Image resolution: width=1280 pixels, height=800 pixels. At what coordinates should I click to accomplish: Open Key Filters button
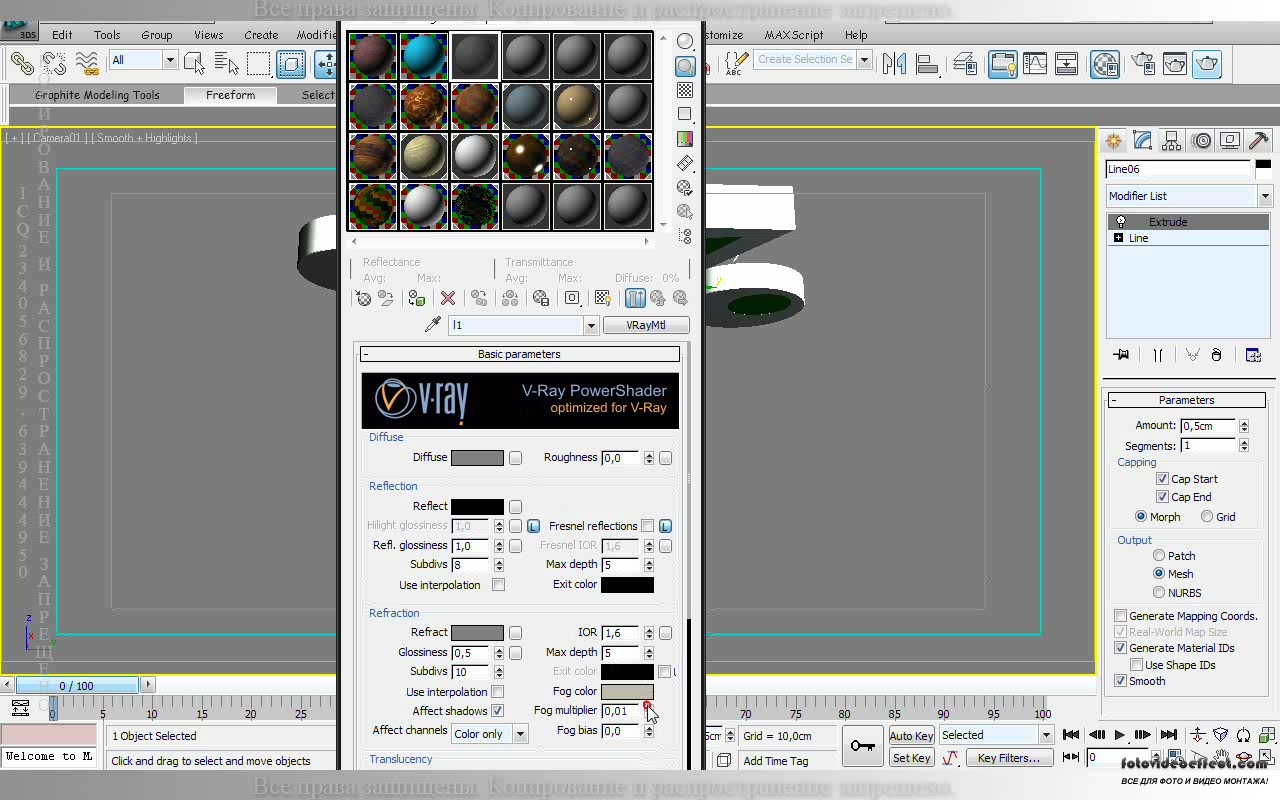point(1010,758)
